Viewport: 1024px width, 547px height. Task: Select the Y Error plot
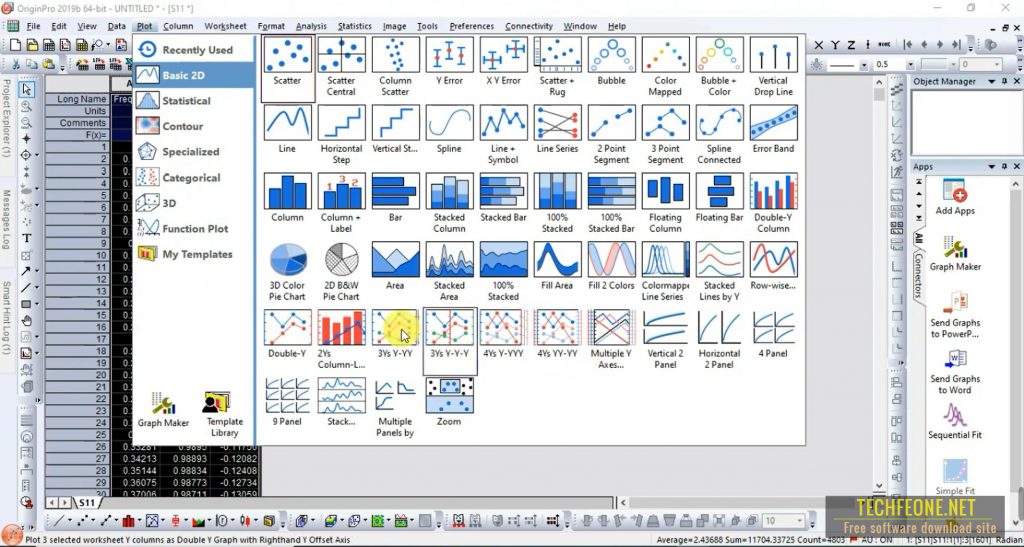449,63
